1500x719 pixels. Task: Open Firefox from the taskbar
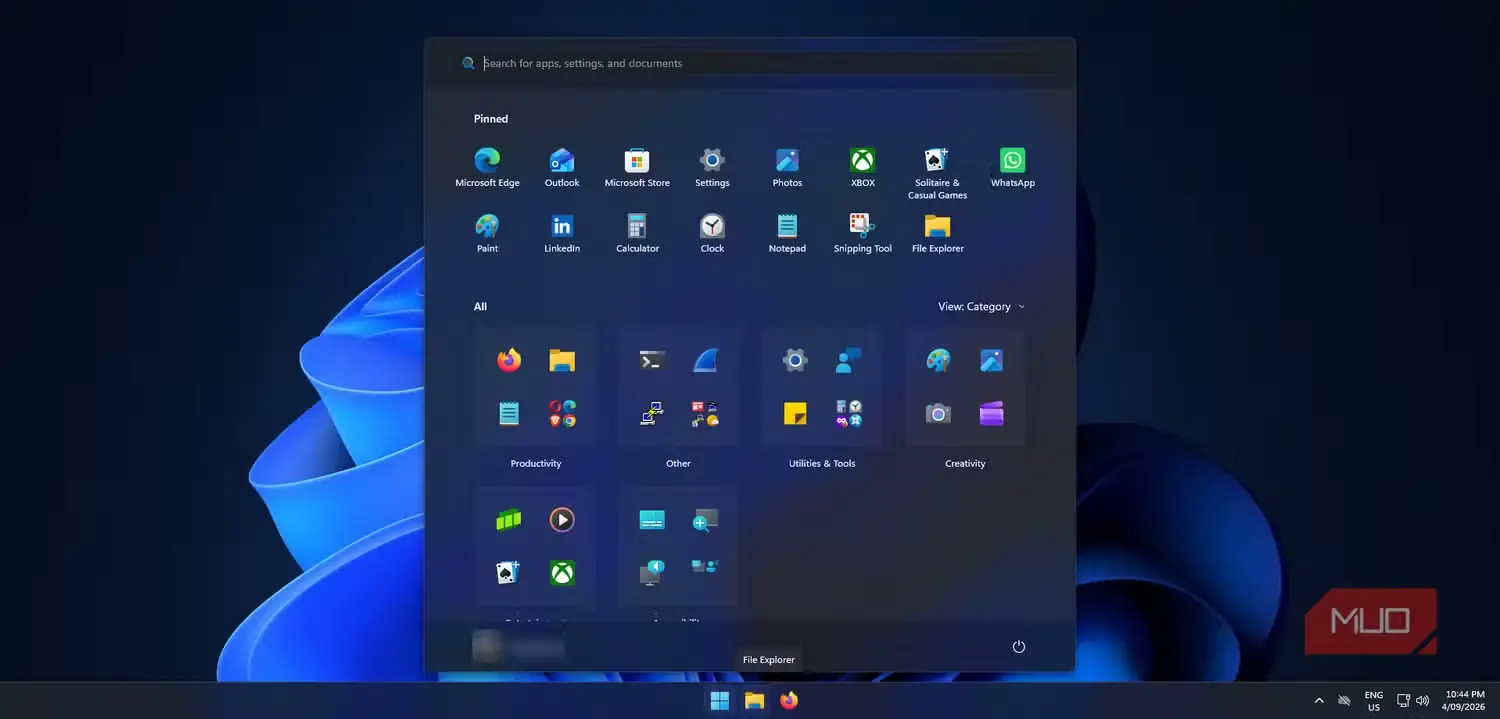(x=789, y=701)
